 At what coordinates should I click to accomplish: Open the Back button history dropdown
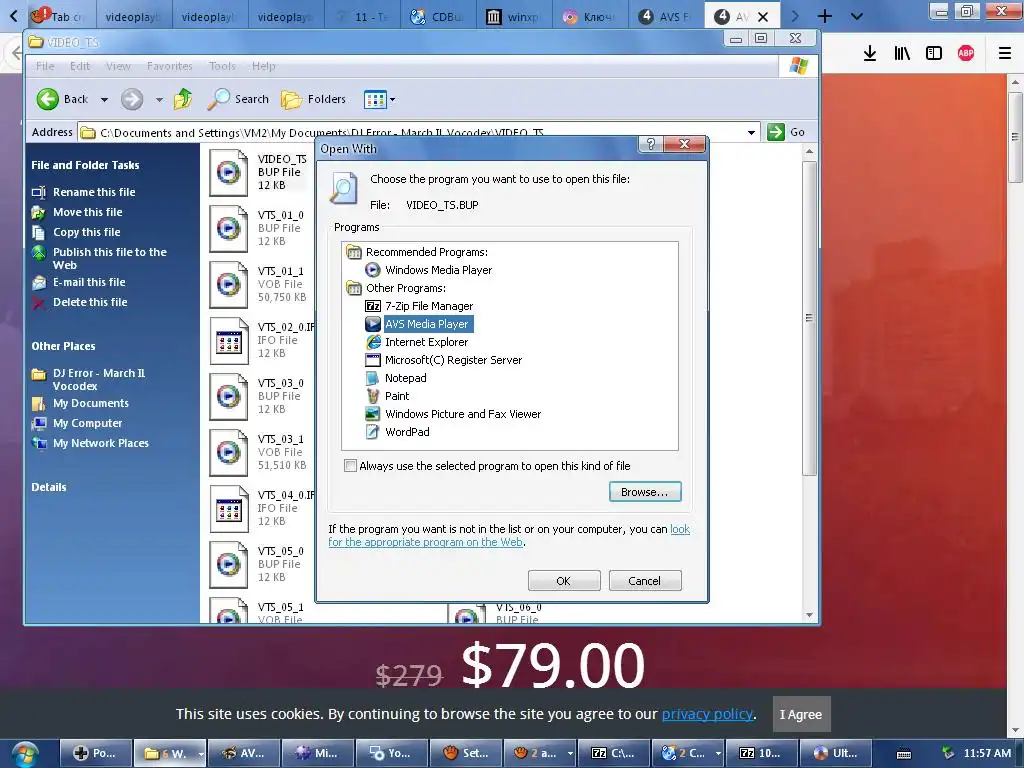104,100
